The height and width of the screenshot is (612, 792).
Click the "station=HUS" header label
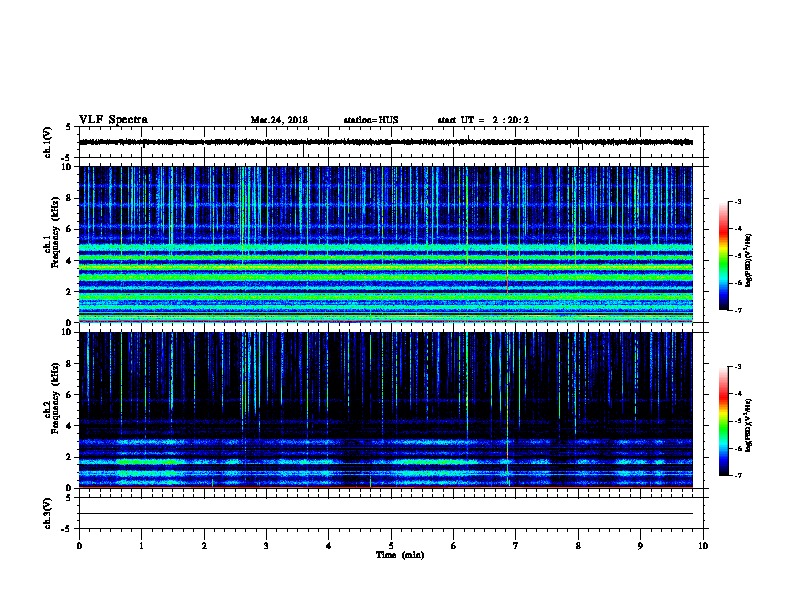coord(371,120)
